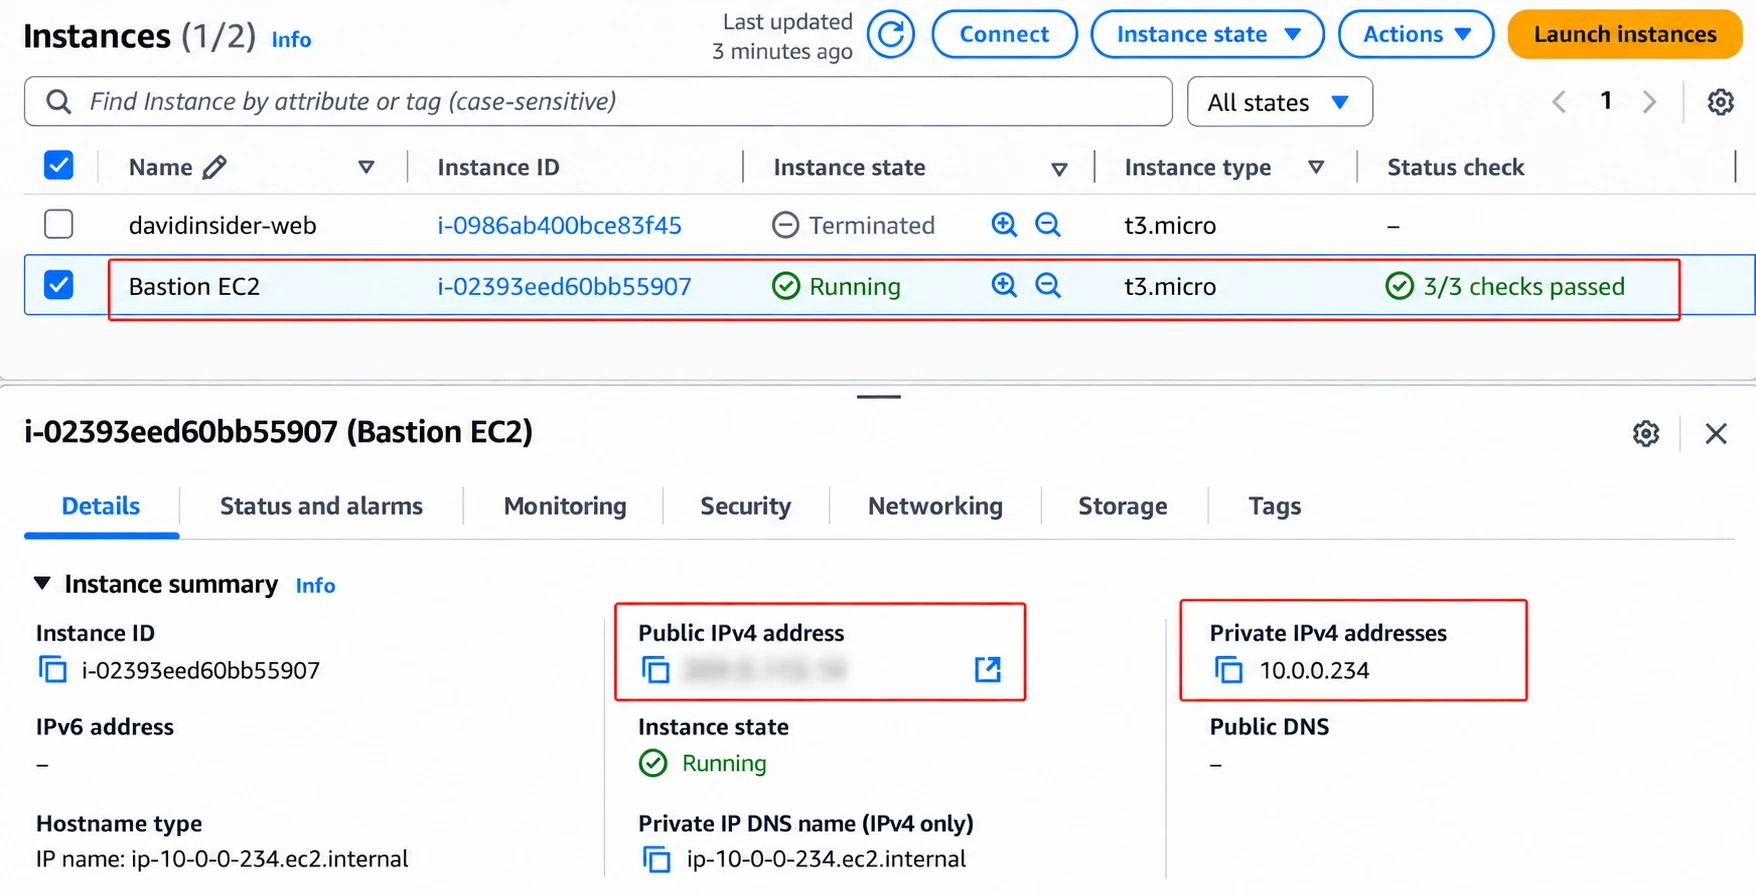Click the search magnifier icon

point(59,102)
